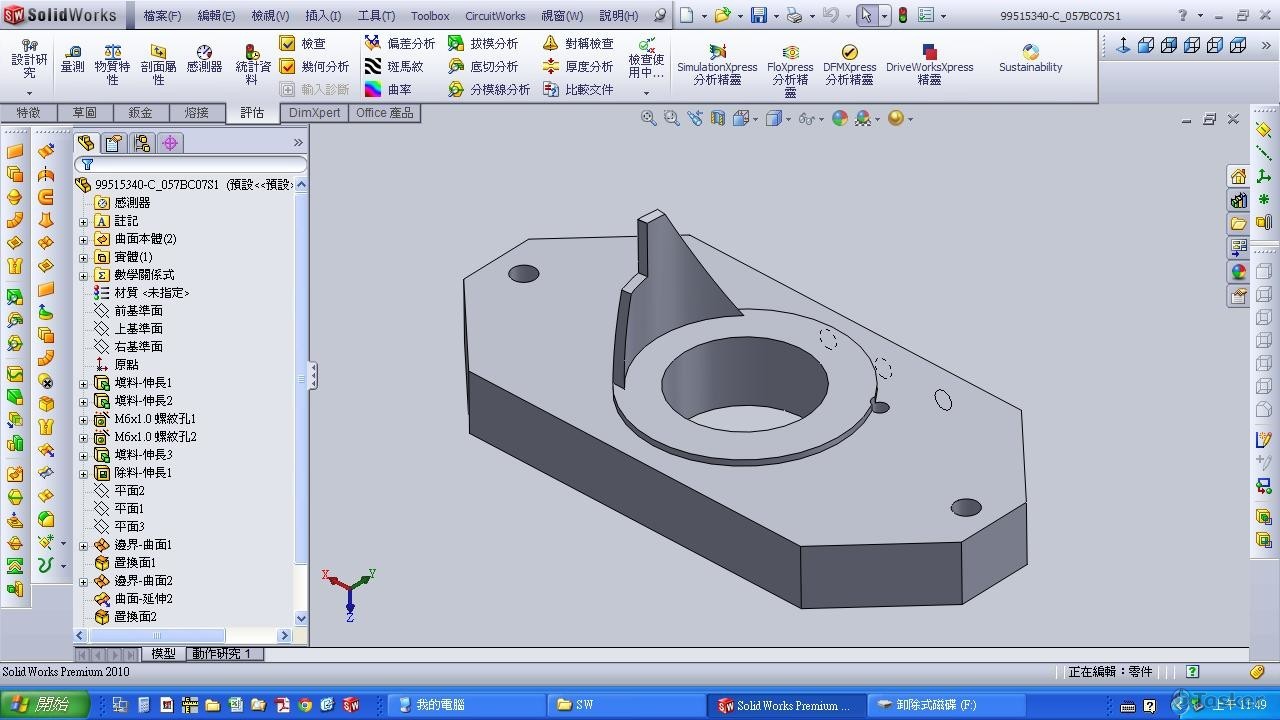
Task: Open 物質特性 mass properties tool
Action: coord(112,52)
